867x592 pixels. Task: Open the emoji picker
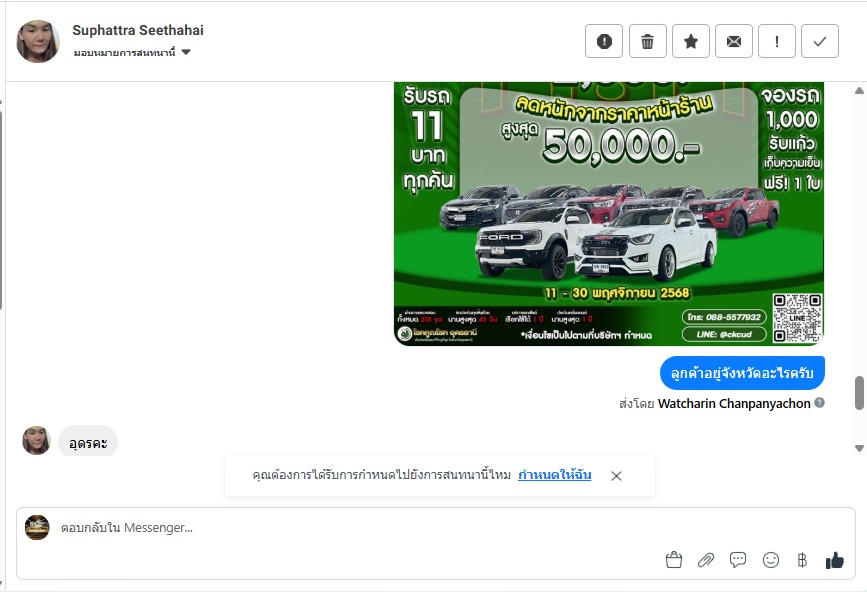point(770,560)
